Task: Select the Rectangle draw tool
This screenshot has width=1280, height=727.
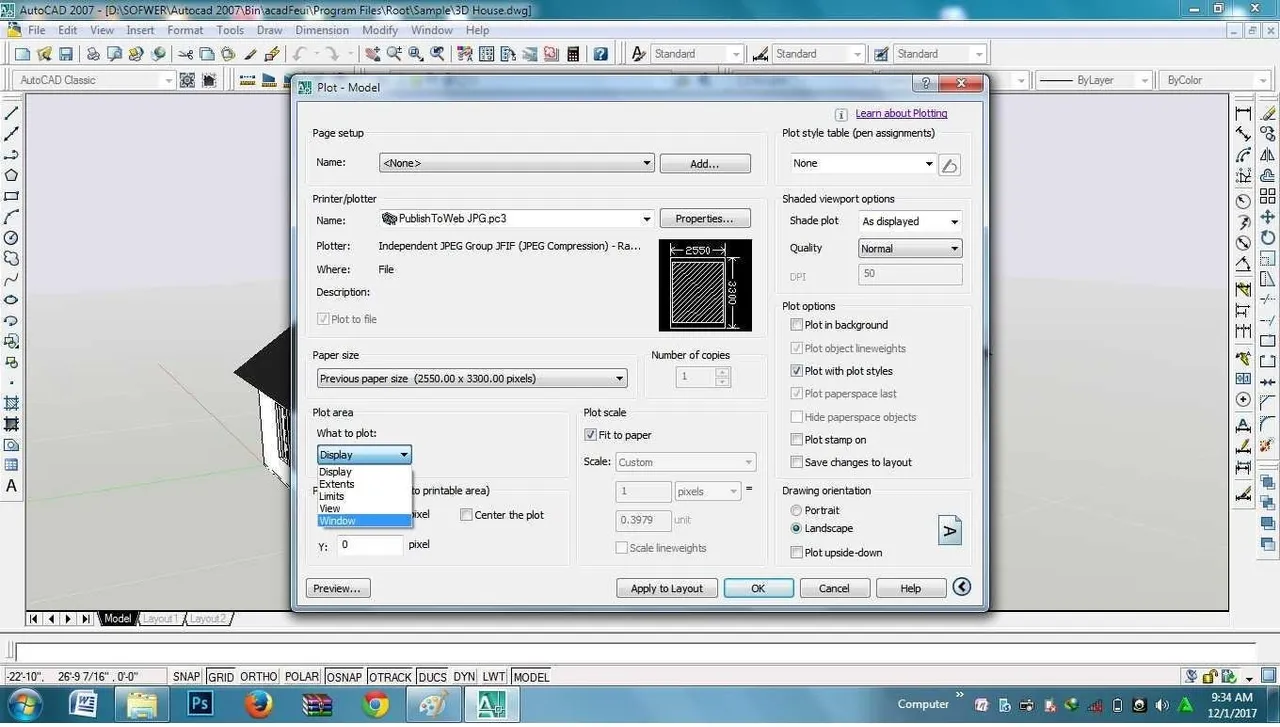Action: tap(12, 196)
